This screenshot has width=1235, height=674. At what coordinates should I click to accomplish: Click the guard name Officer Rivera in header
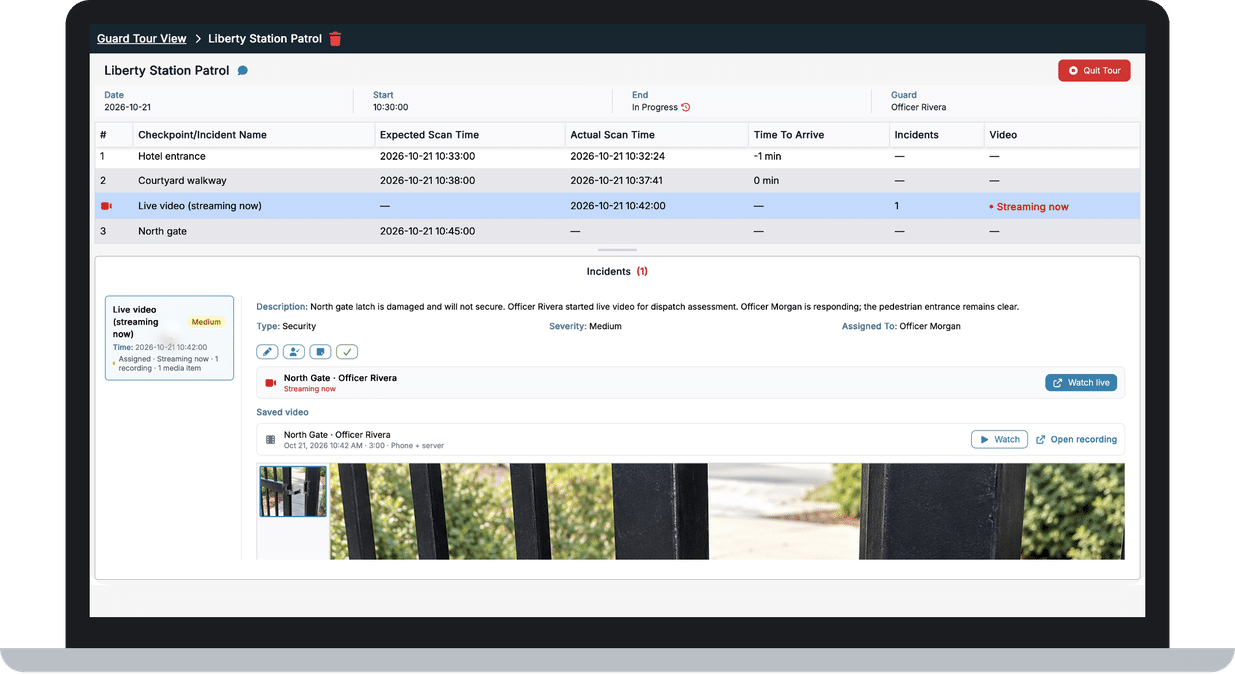coord(918,107)
